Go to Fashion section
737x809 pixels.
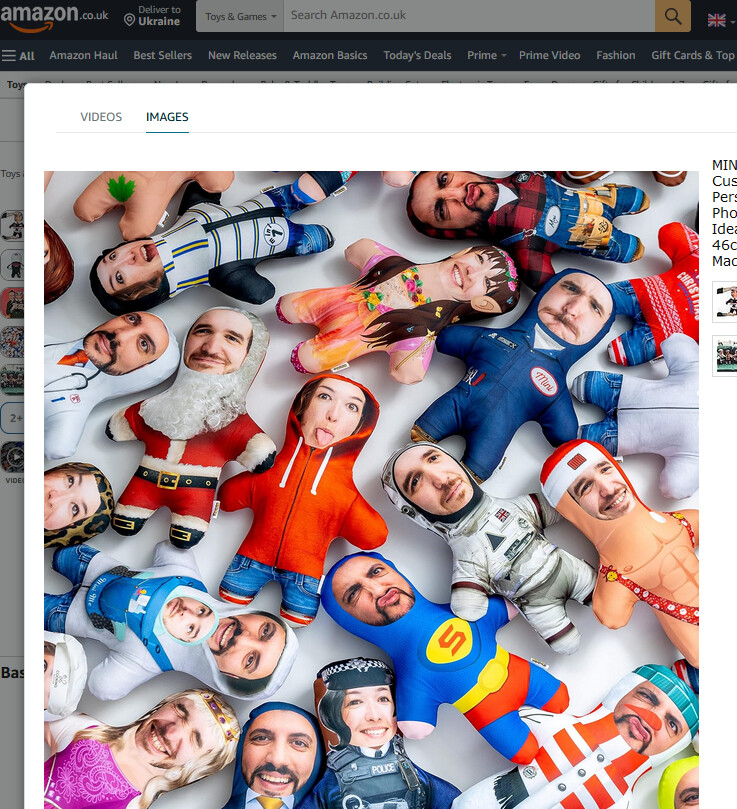tap(615, 55)
